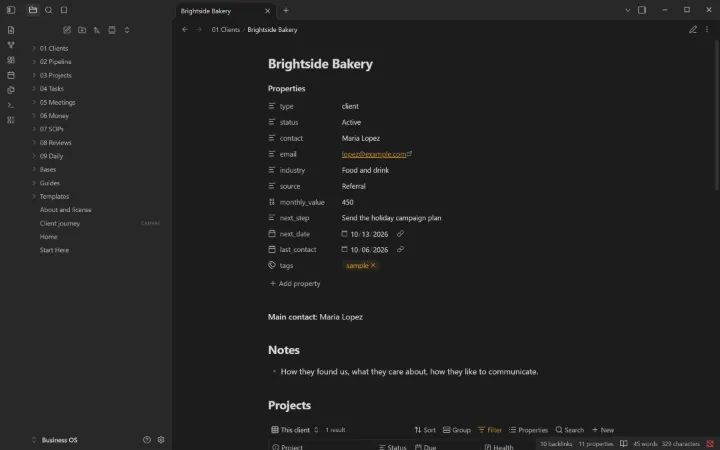Expand the 09 Daily folder
The image size is (720, 450).
pyautogui.click(x=34, y=156)
